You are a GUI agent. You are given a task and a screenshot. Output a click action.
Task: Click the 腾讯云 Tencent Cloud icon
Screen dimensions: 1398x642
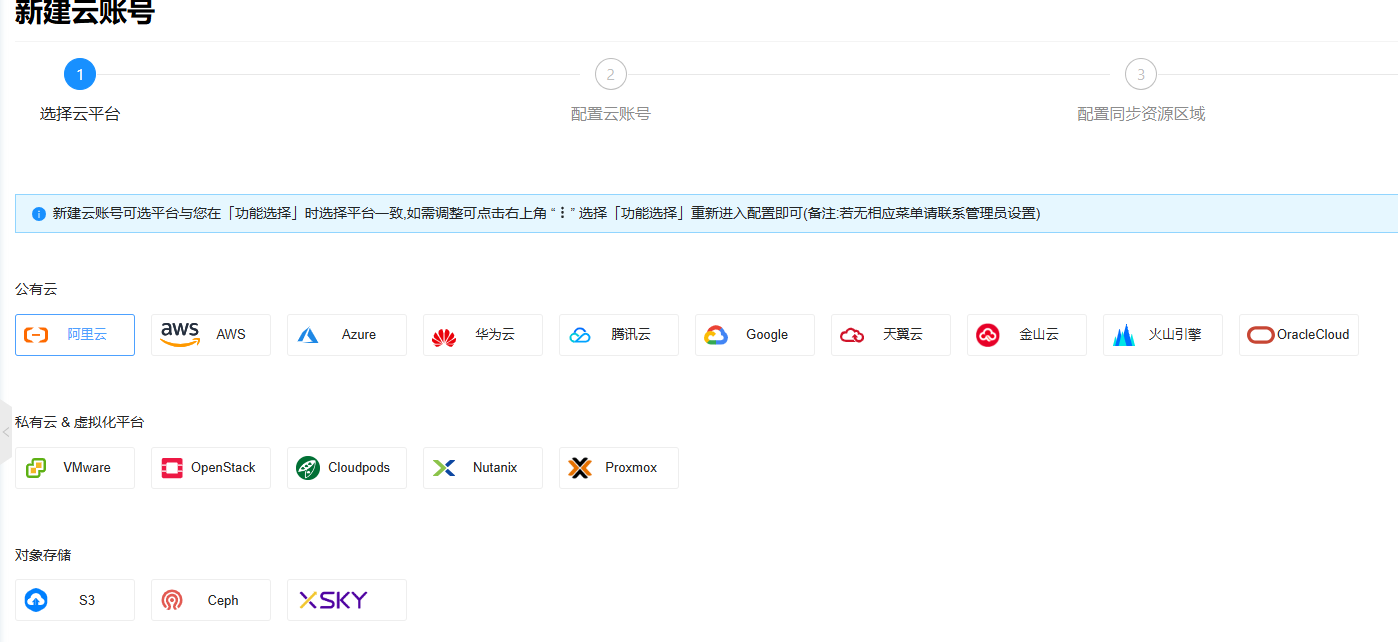(x=581, y=334)
